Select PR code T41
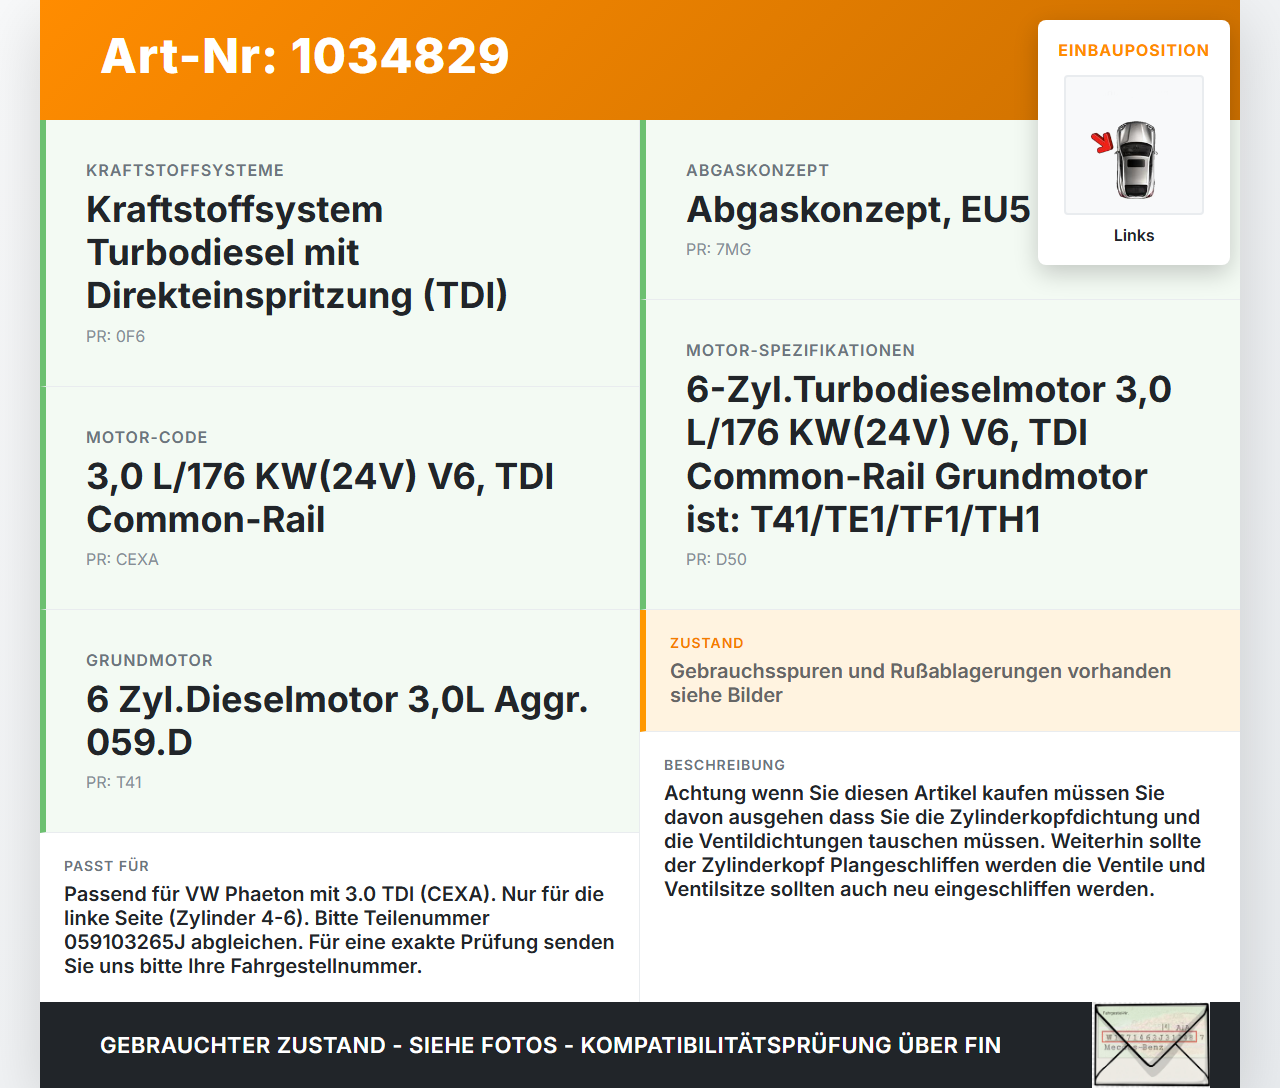This screenshot has height=1089, width=1280. [x=114, y=783]
